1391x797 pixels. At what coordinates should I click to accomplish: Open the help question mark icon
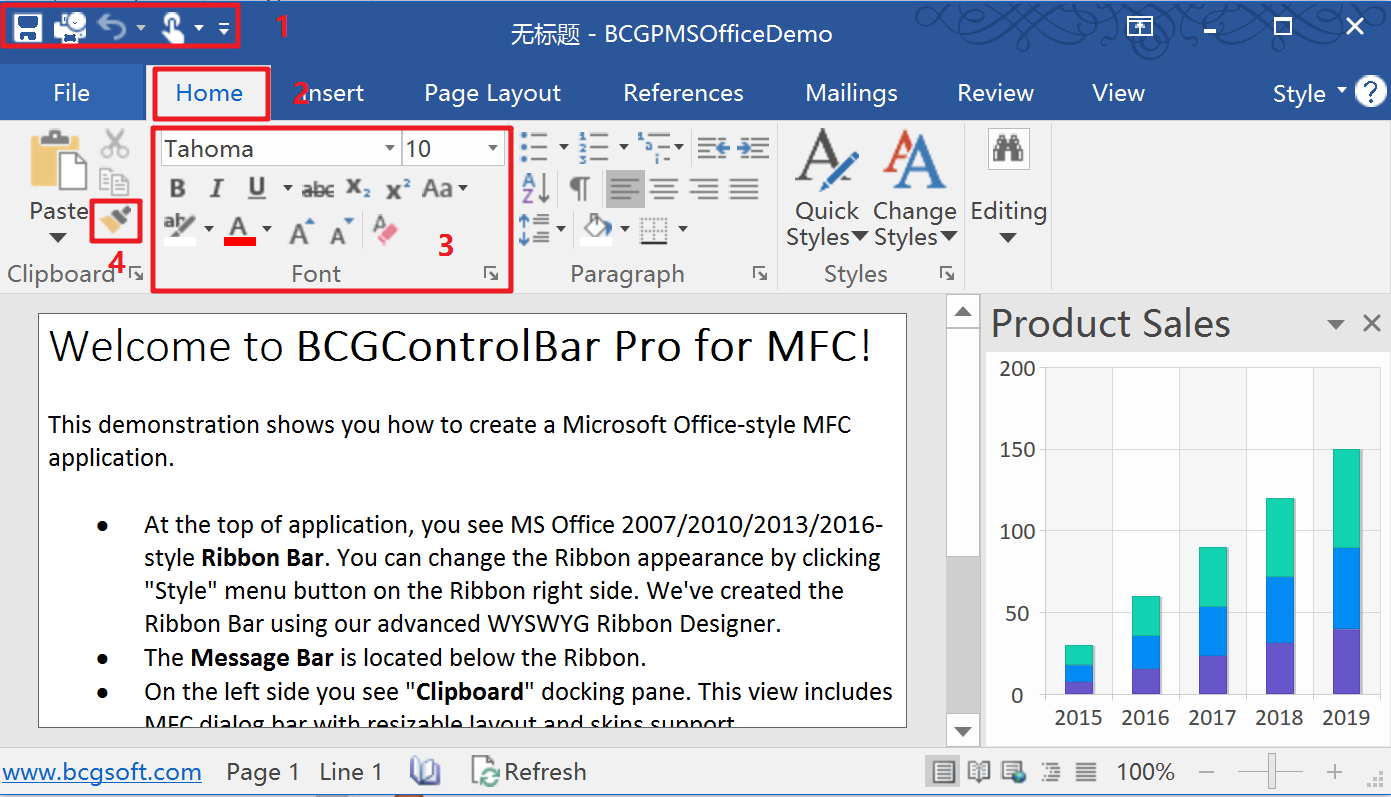(1370, 93)
